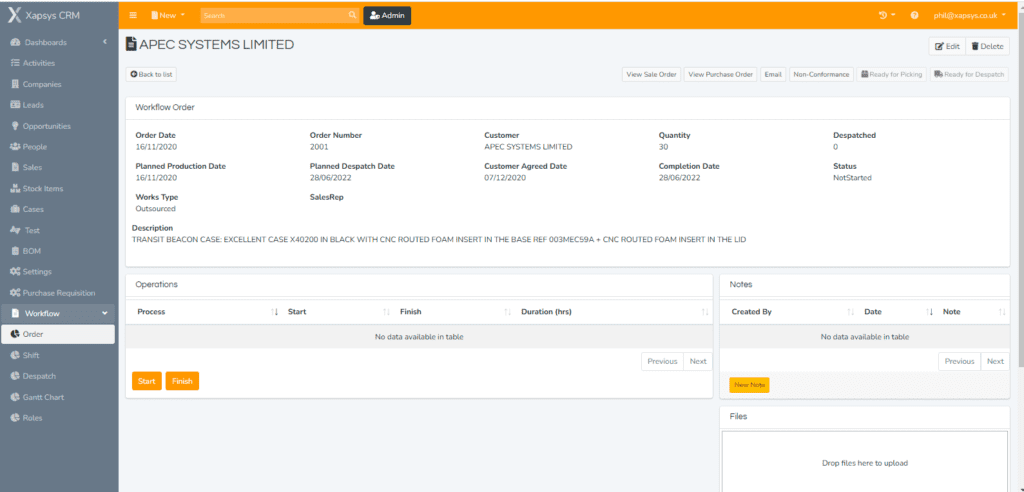1024x492 pixels.
Task: Click Next in Notes pagination
Action: [995, 361]
